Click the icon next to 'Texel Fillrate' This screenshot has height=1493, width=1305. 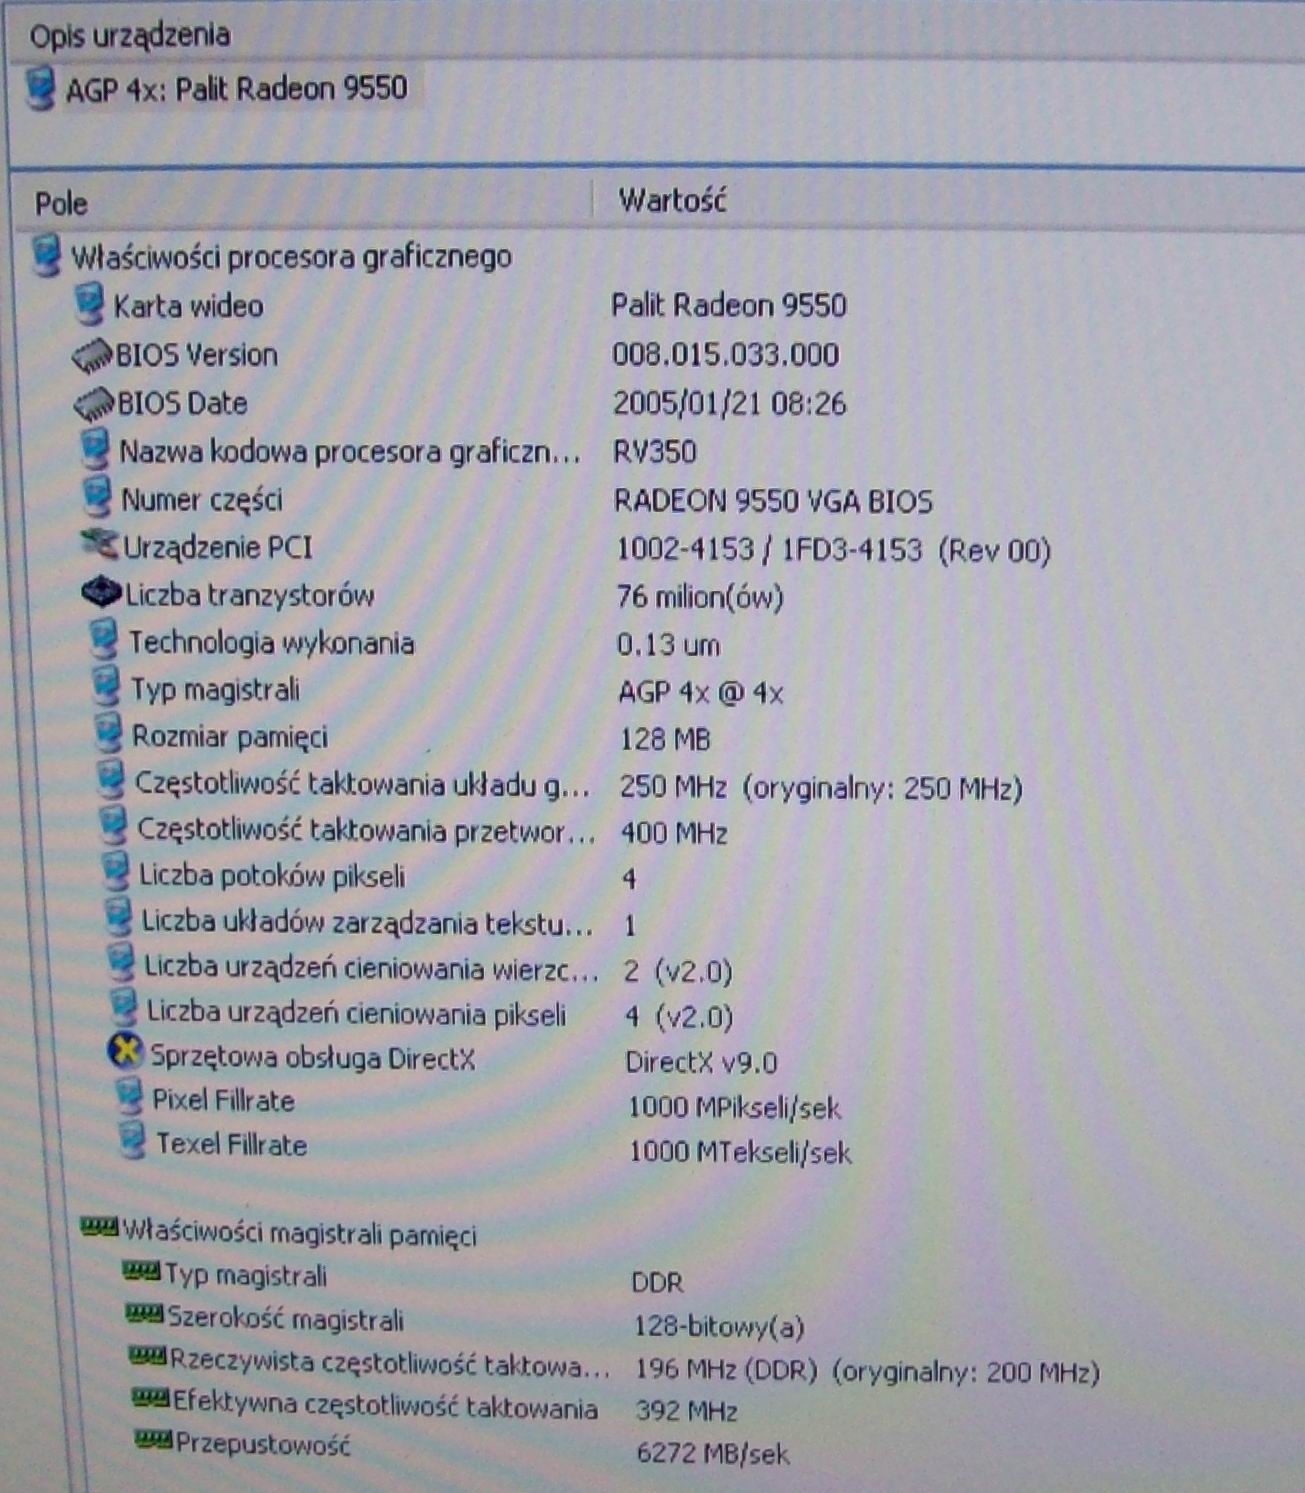[132, 1142]
